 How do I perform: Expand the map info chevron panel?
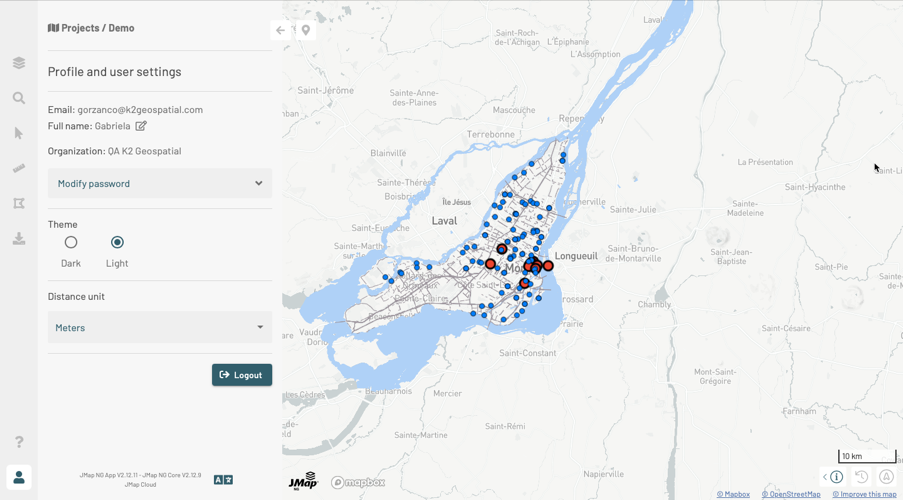point(825,477)
